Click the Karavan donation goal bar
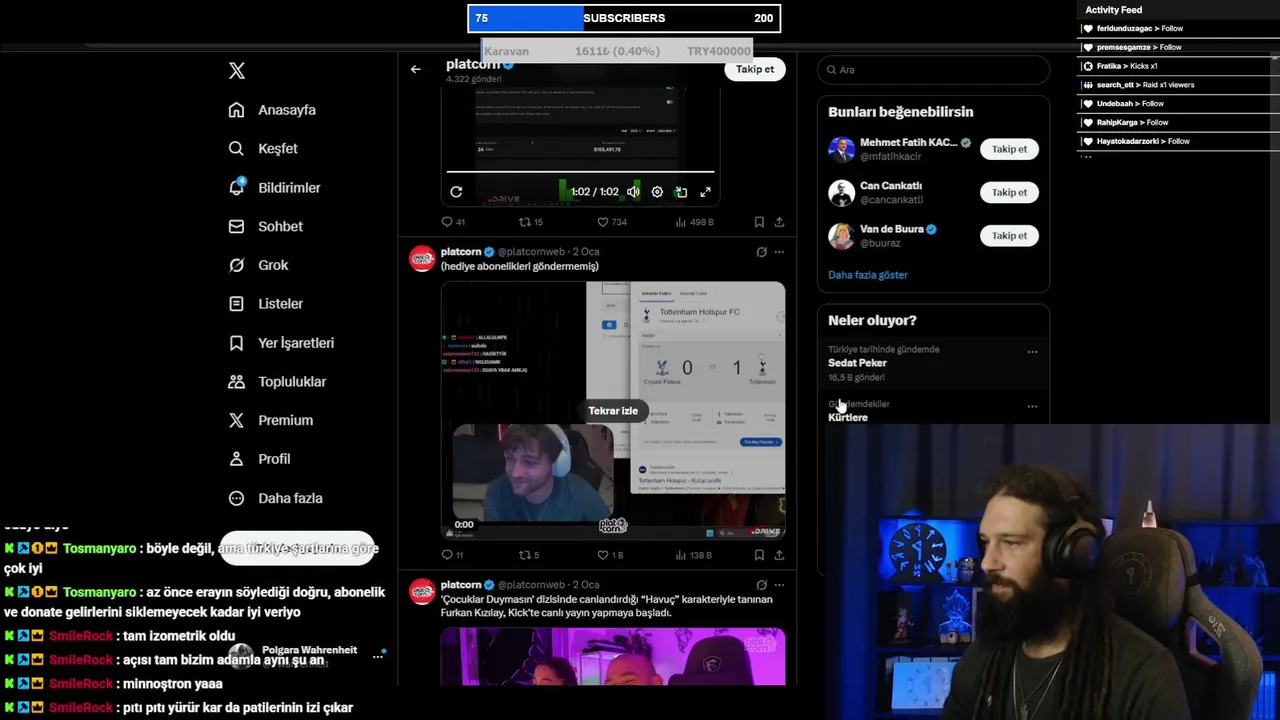The height and width of the screenshot is (720, 1280). tap(617, 51)
